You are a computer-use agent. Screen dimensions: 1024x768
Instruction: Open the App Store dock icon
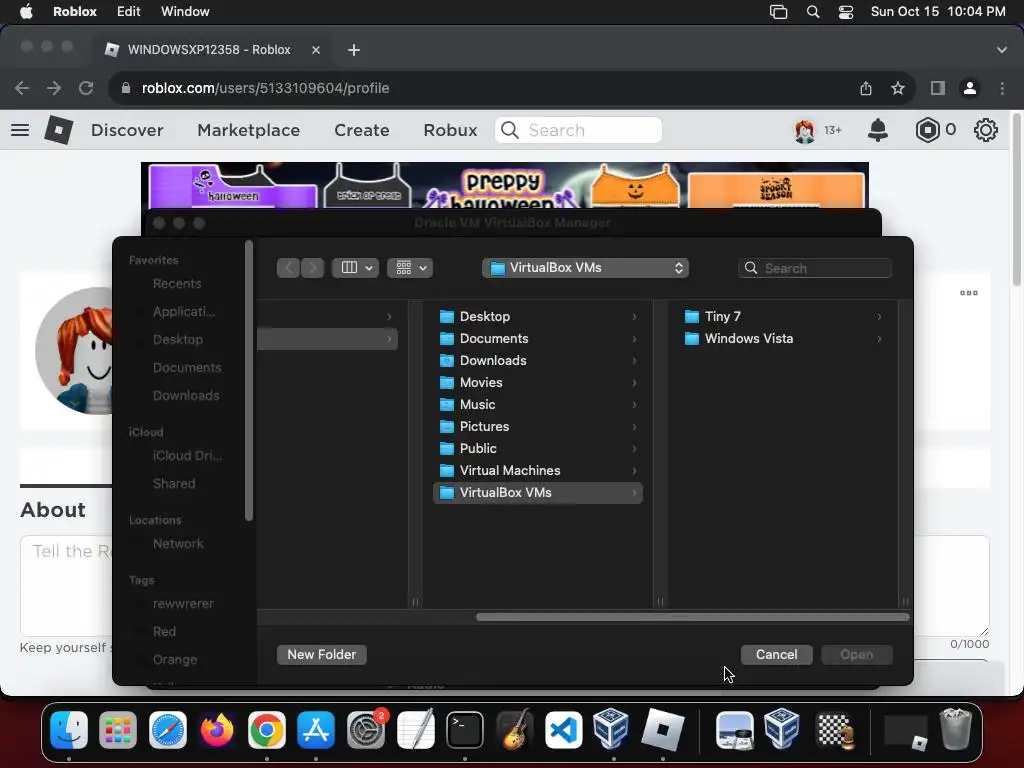click(x=316, y=729)
